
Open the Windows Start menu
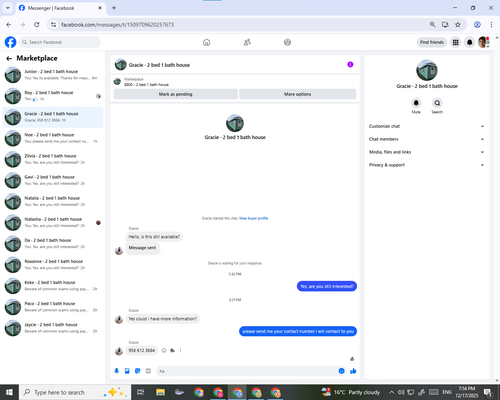9,392
